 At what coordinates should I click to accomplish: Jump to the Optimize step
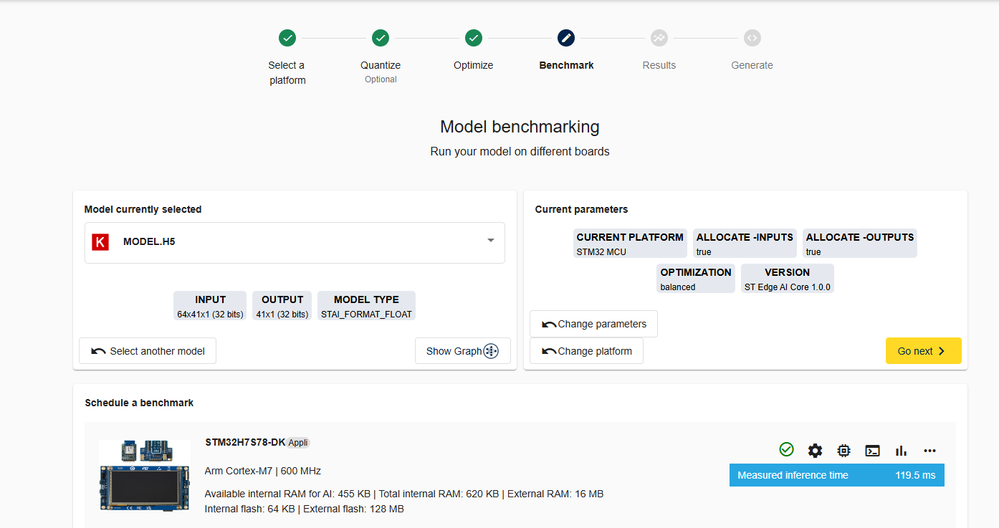point(473,38)
